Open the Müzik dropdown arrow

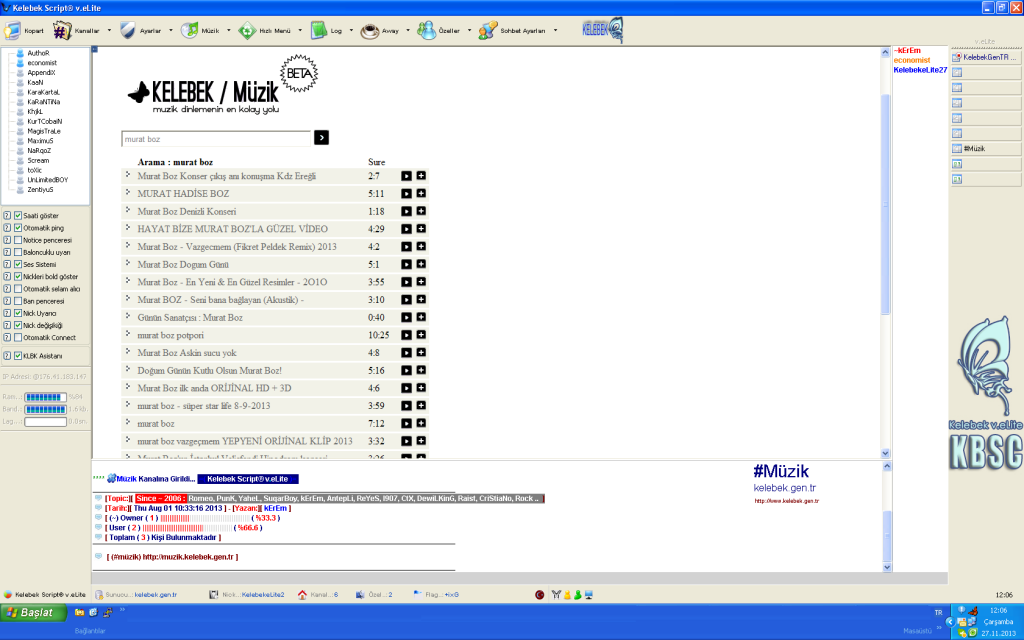(229, 31)
